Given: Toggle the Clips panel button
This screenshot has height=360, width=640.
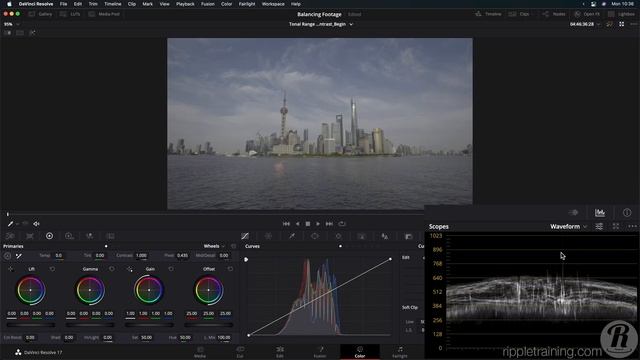Looking at the screenshot, I should tap(519, 14).
